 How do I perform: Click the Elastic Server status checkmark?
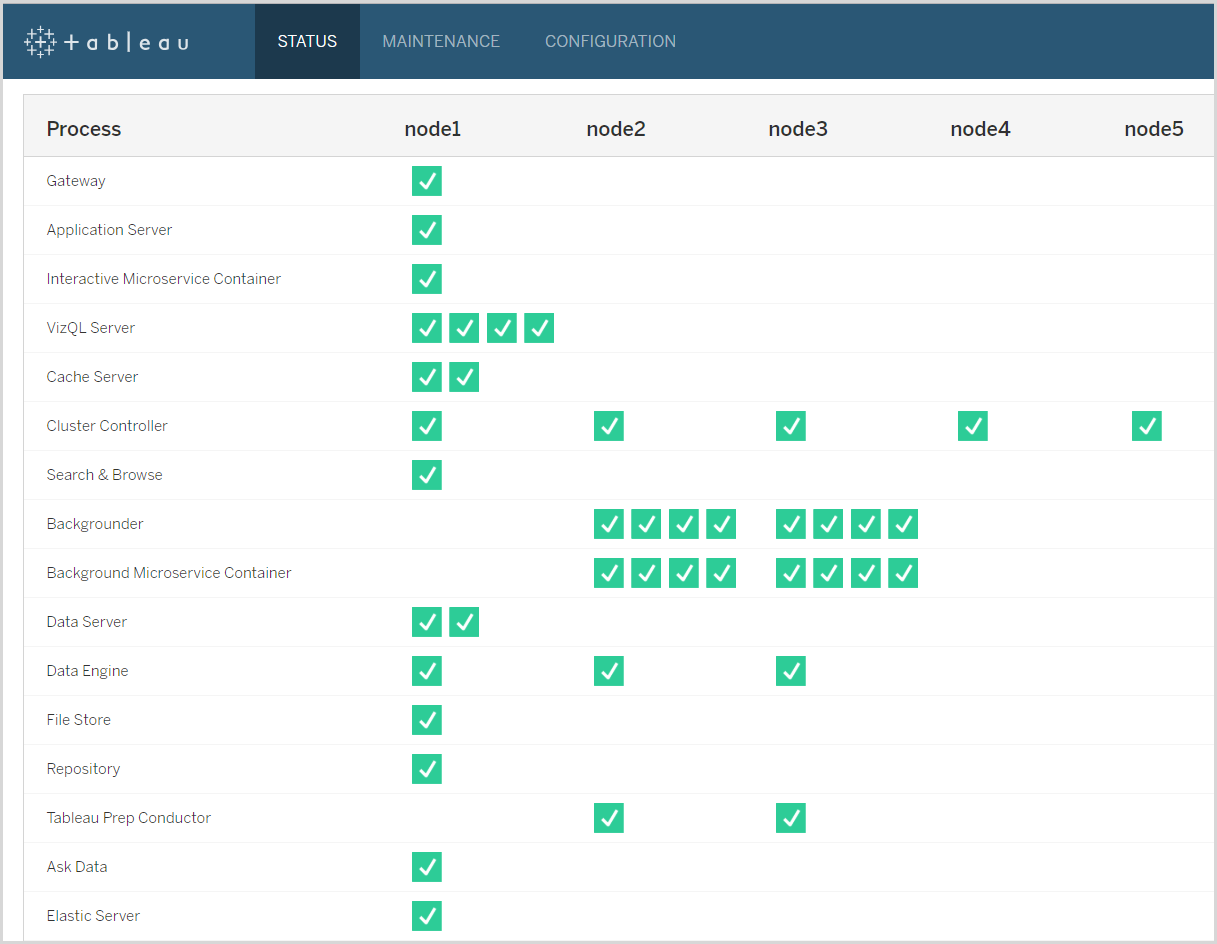(427, 916)
